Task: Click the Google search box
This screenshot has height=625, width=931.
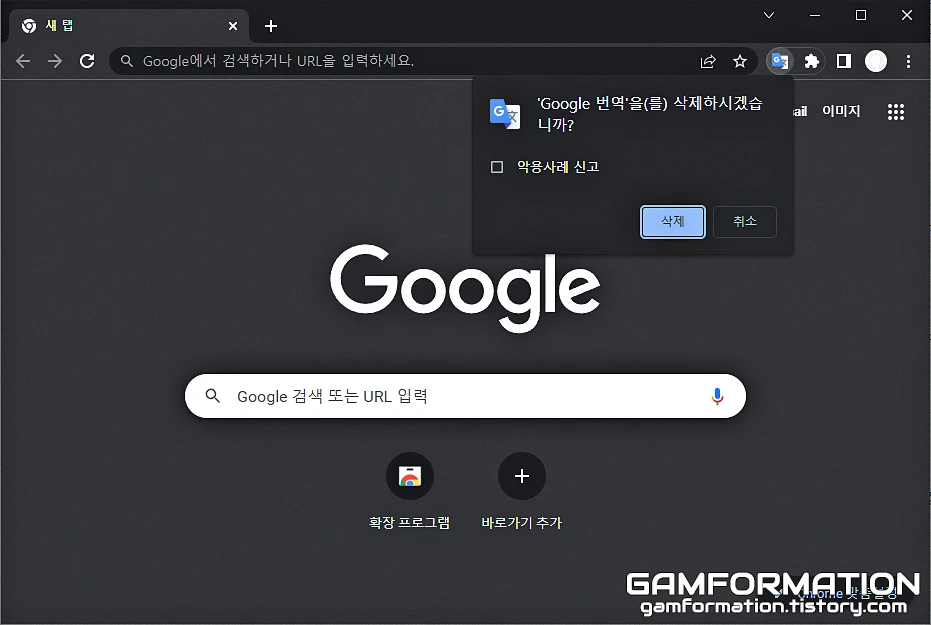Action: [465, 396]
